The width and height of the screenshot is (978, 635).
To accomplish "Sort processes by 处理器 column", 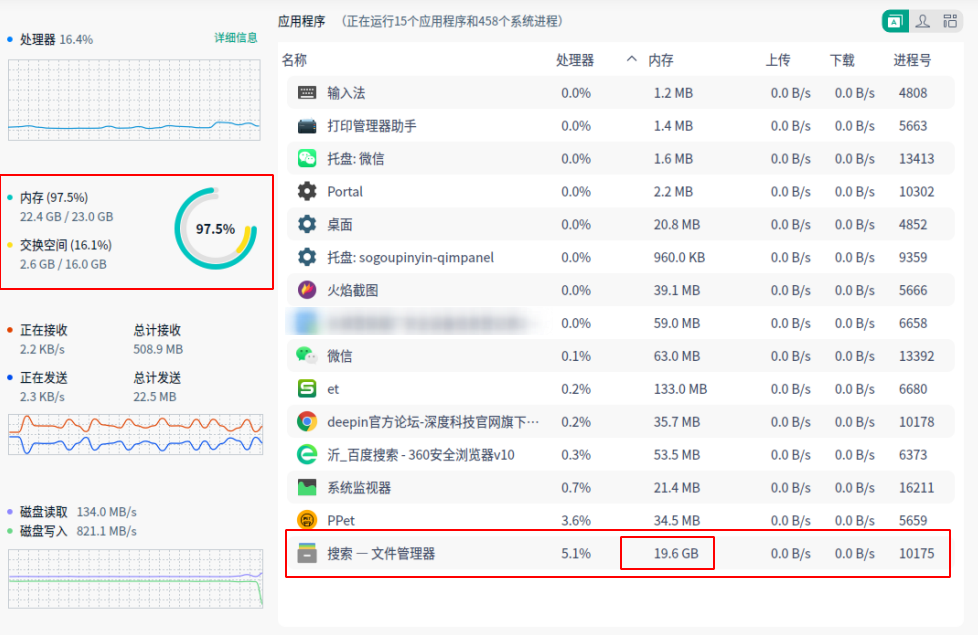I will (575, 60).
